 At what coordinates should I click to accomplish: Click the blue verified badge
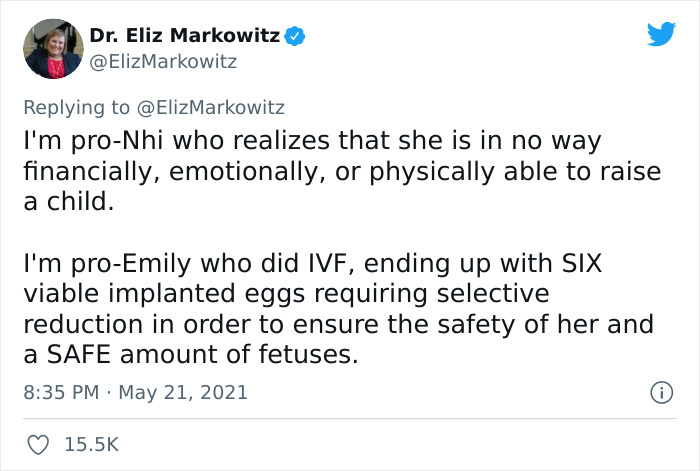295,37
